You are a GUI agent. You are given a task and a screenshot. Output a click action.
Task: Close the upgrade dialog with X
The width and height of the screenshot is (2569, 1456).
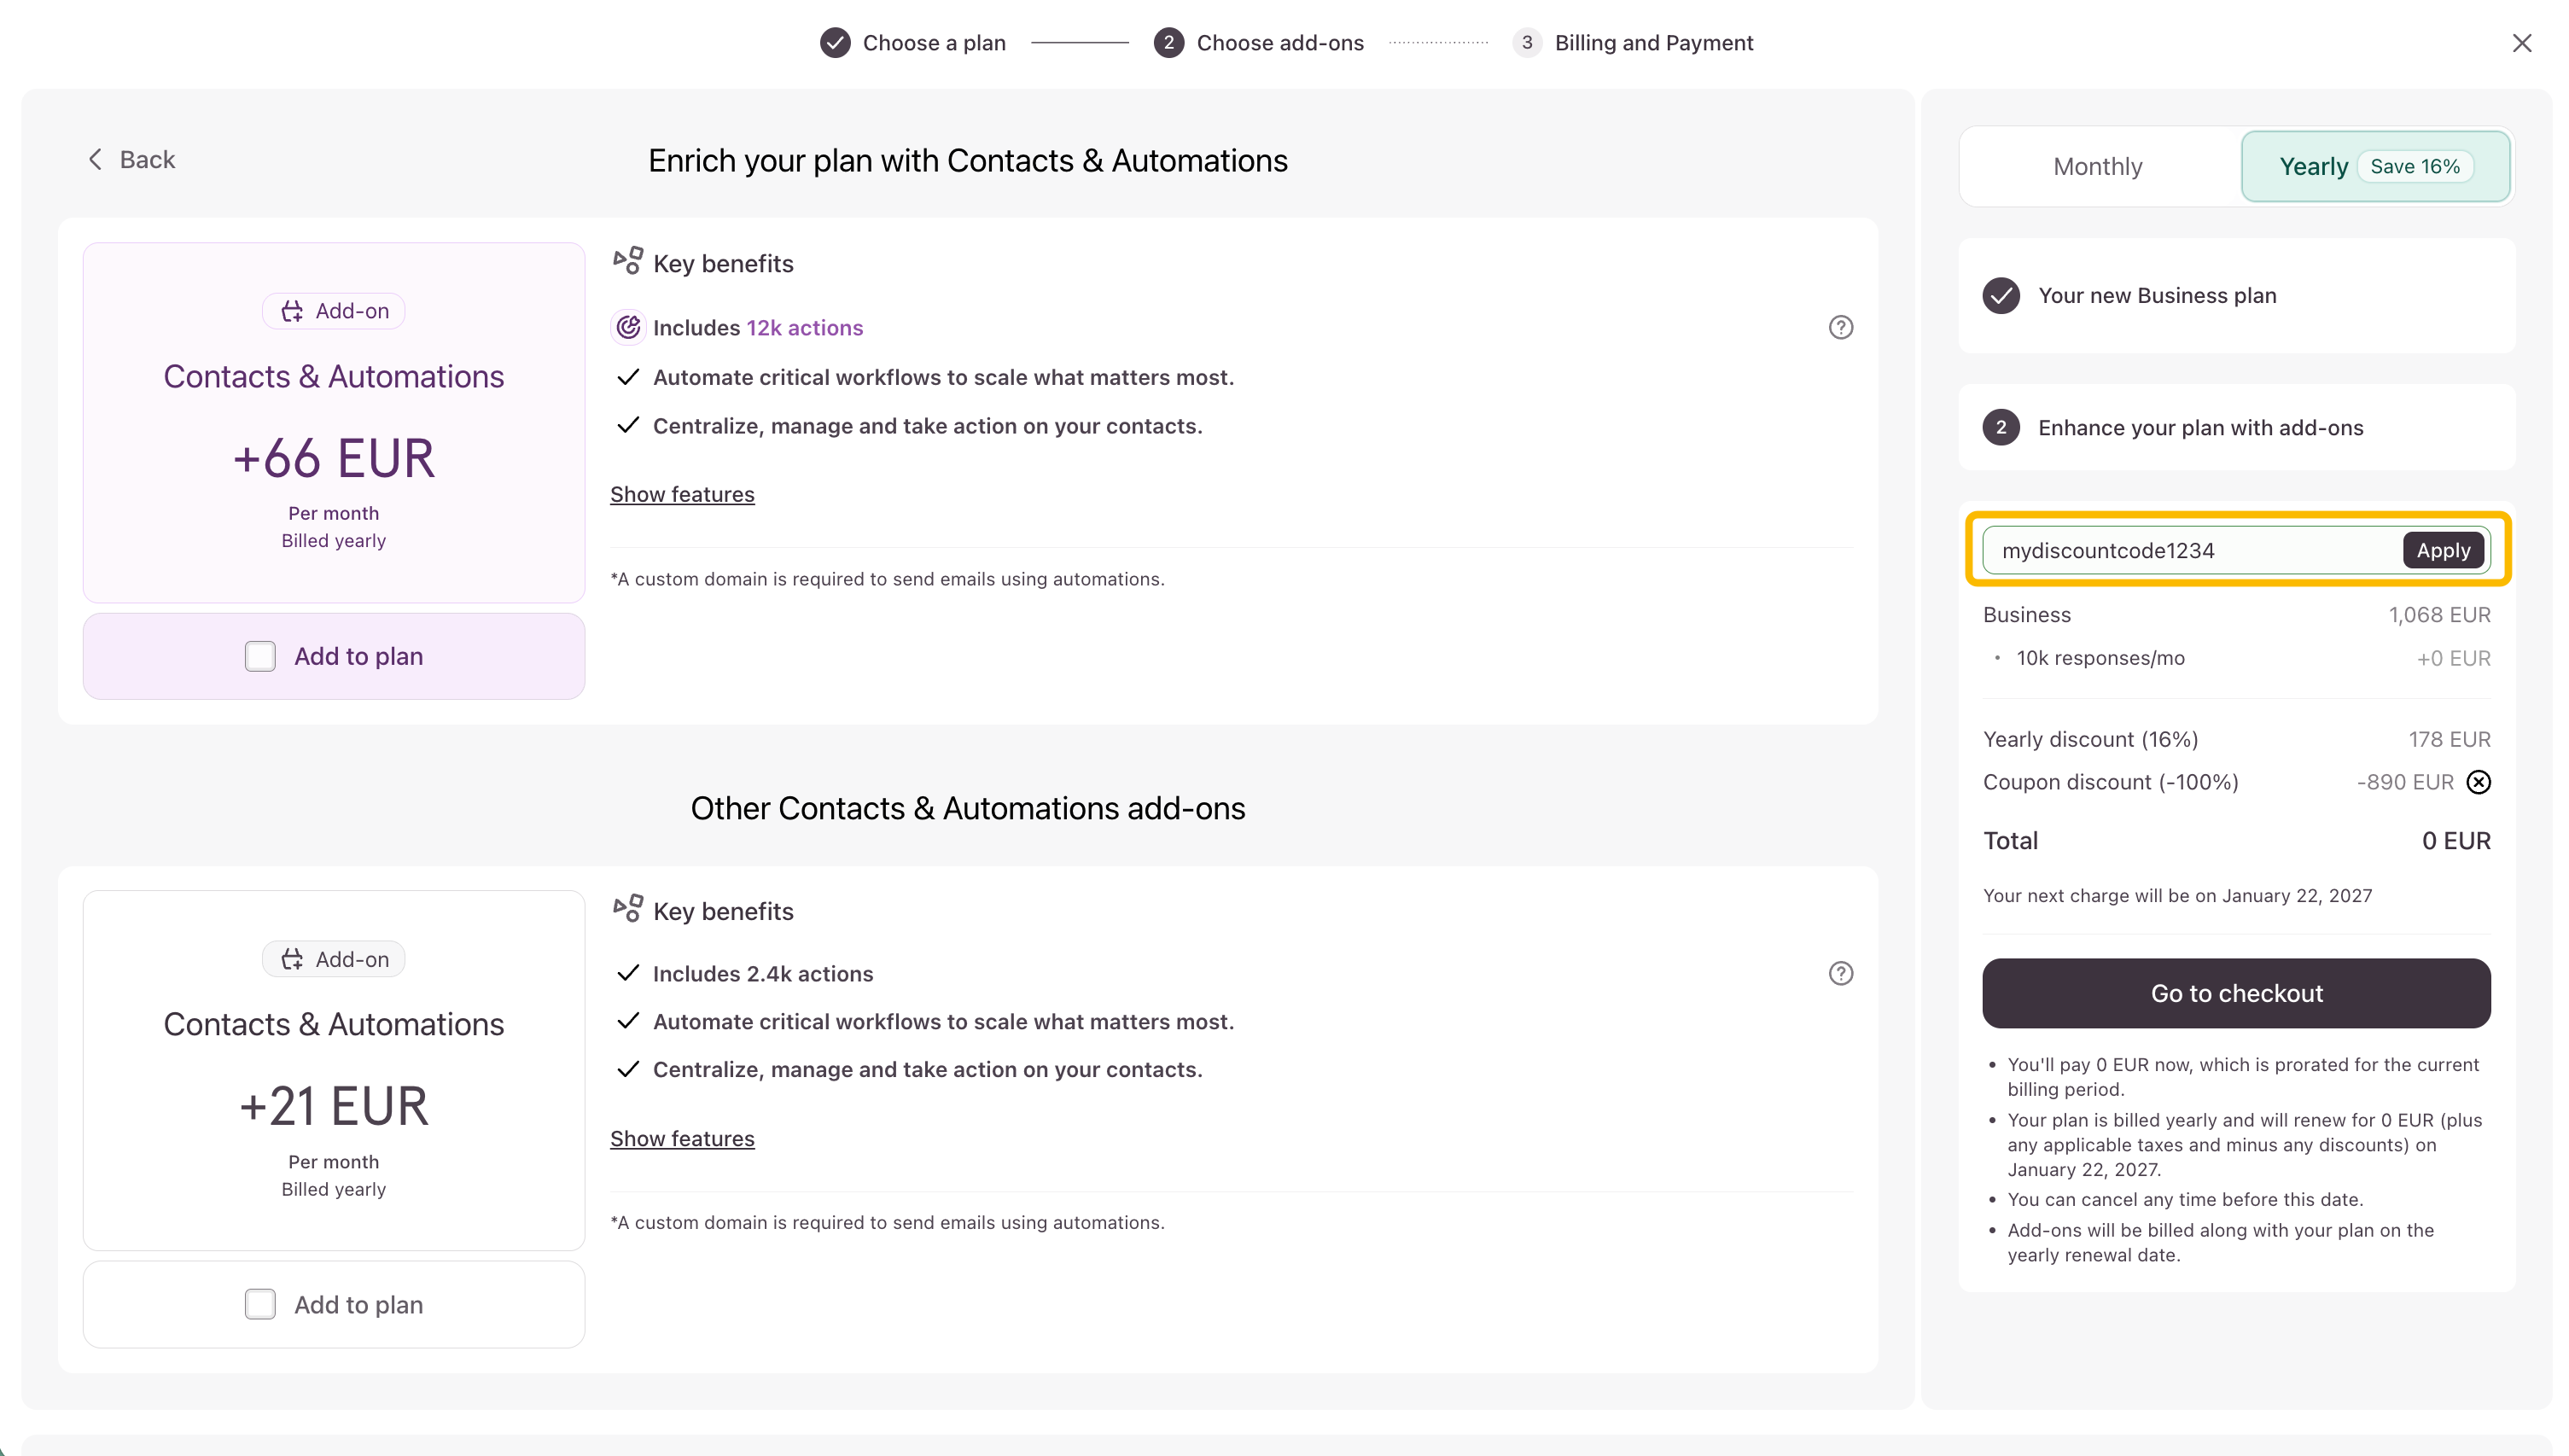(2521, 43)
